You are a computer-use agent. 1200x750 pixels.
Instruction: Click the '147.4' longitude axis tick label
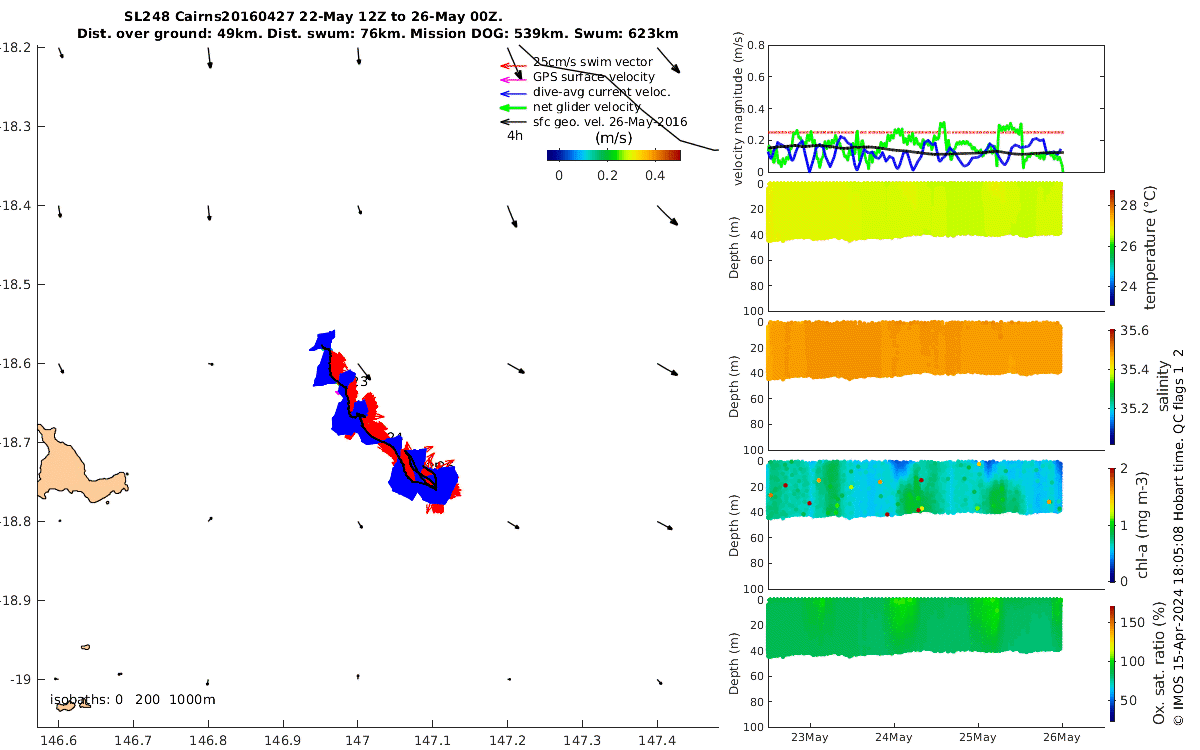tap(657, 740)
